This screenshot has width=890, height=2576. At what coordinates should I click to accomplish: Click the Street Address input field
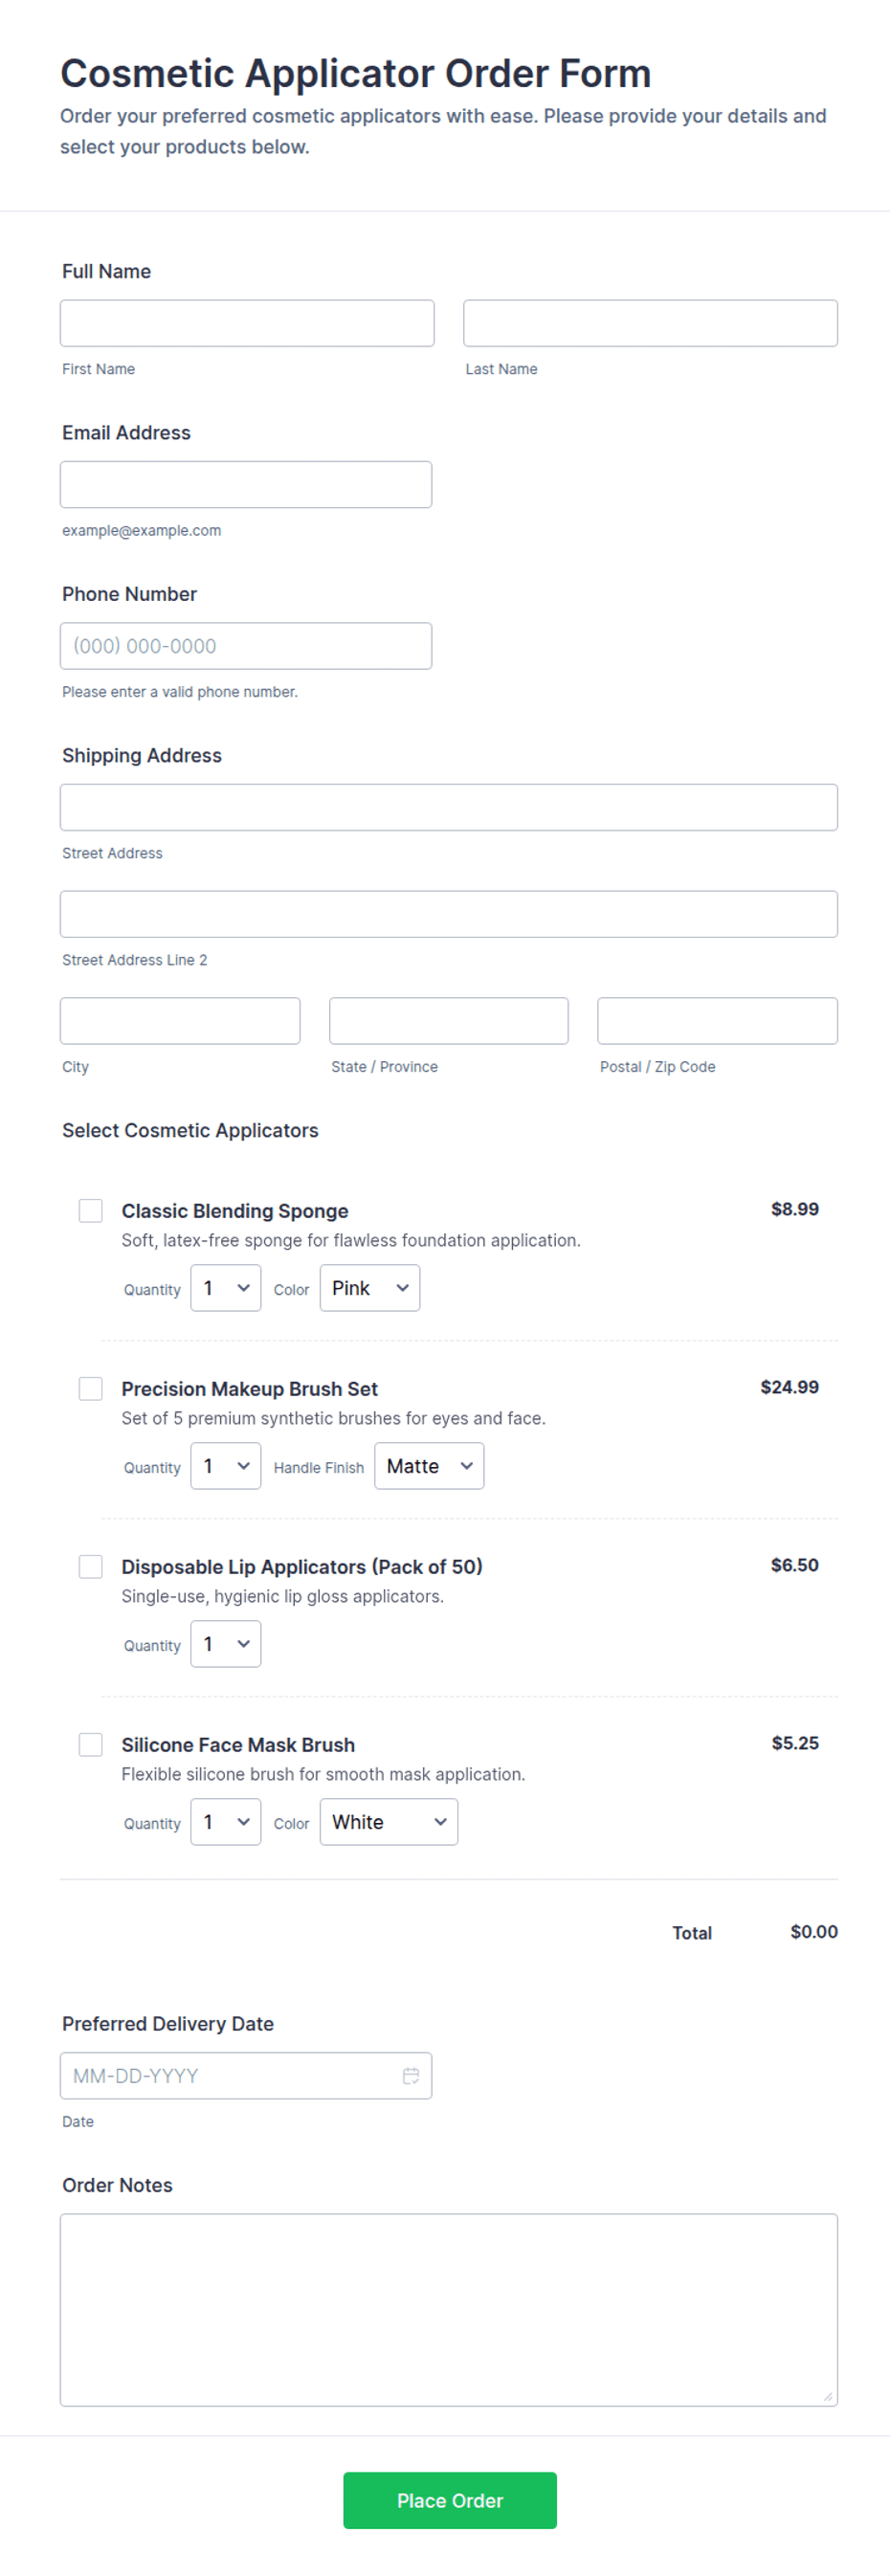(449, 807)
